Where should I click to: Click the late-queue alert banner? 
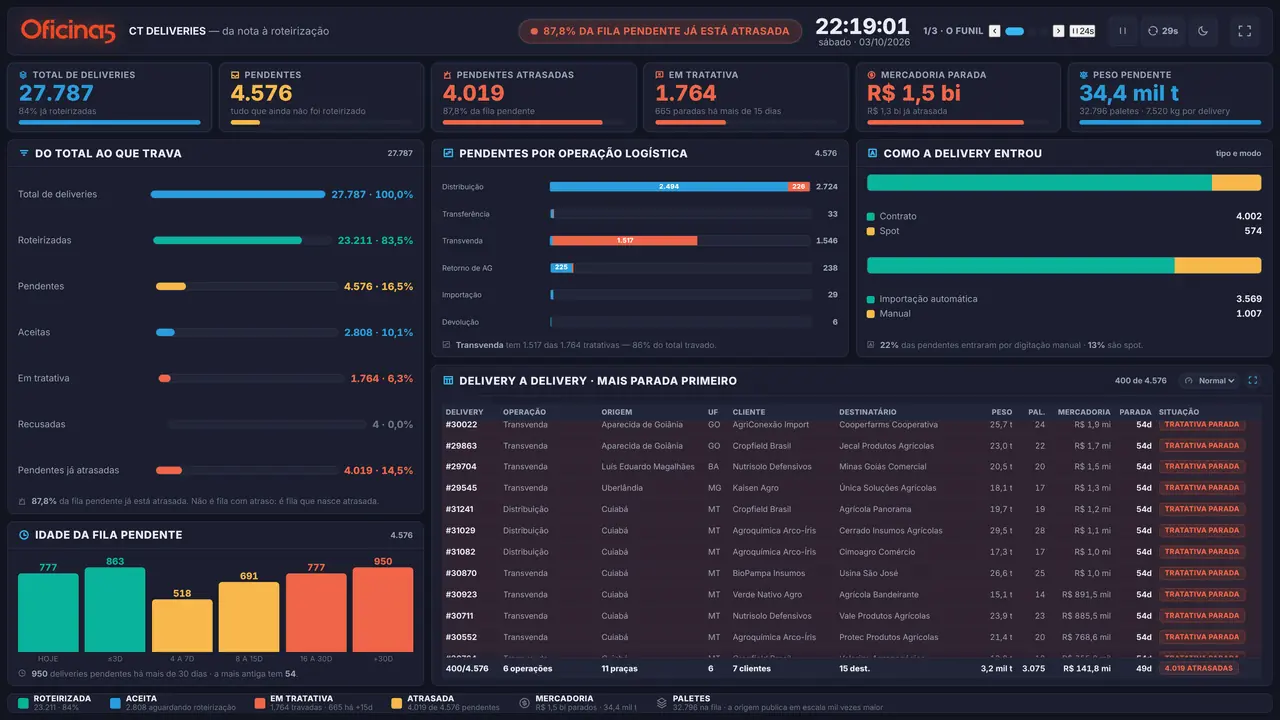660,31
